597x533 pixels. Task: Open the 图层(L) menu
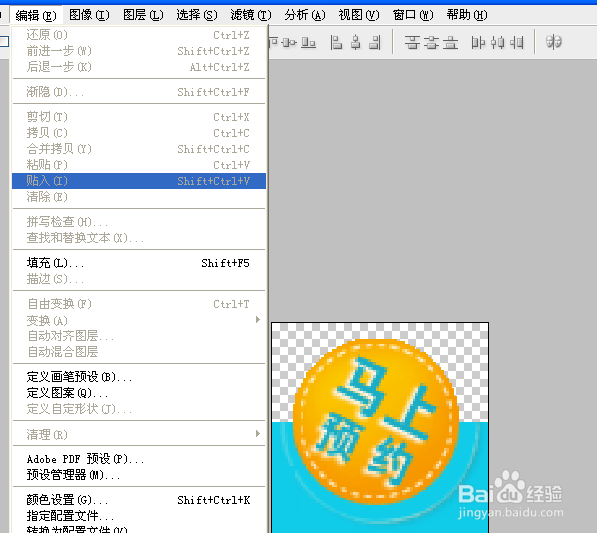[143, 15]
